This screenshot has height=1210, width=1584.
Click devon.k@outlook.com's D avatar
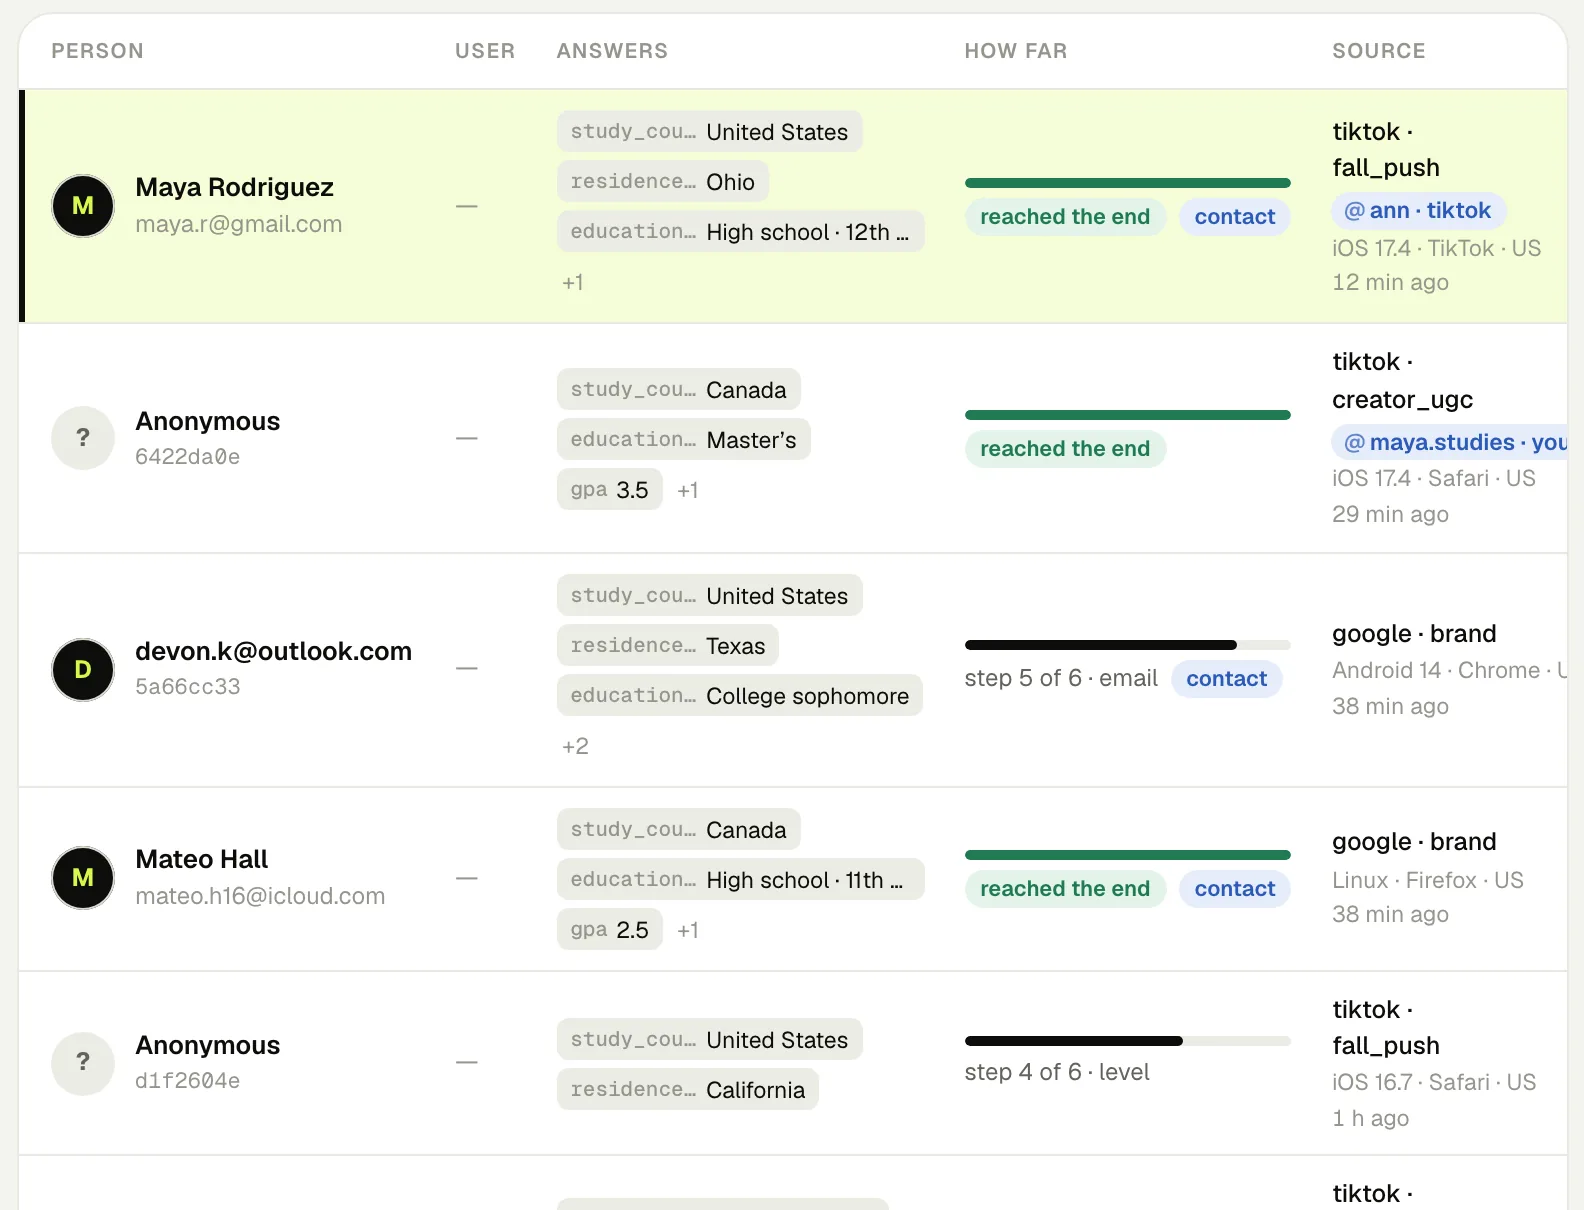pyautogui.click(x=83, y=670)
